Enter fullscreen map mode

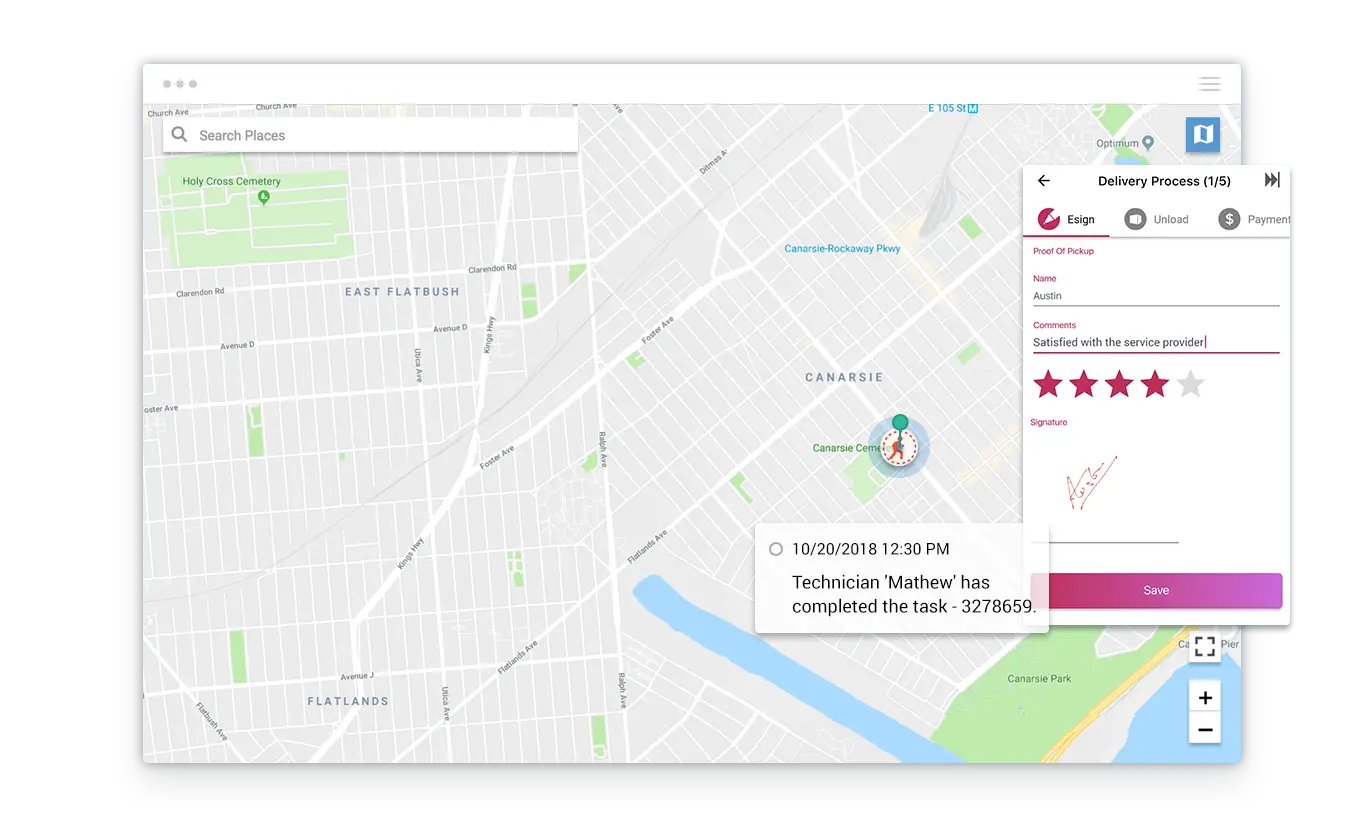(1204, 646)
